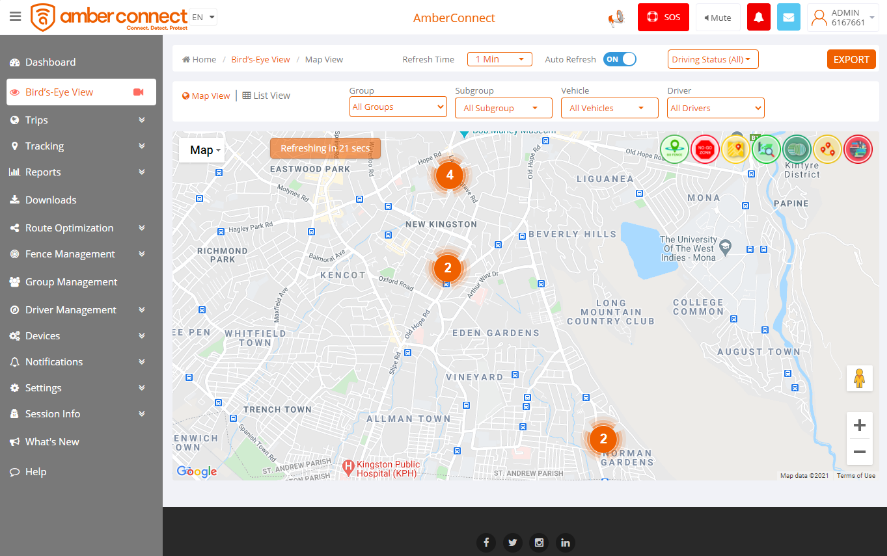Viewport: 887px width, 556px height.
Task: Click the Street View pegman icon
Action: [859, 378]
